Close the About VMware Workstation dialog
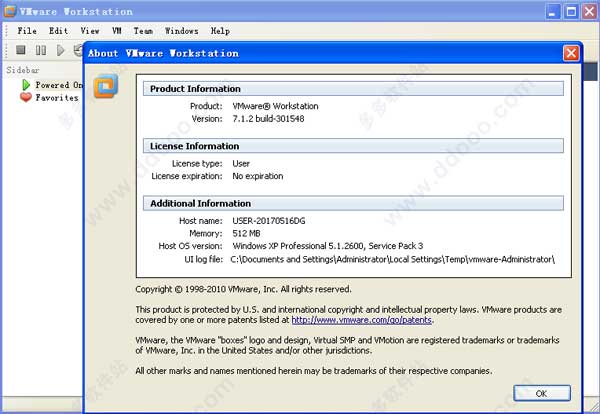The image size is (600, 414). coord(571,53)
